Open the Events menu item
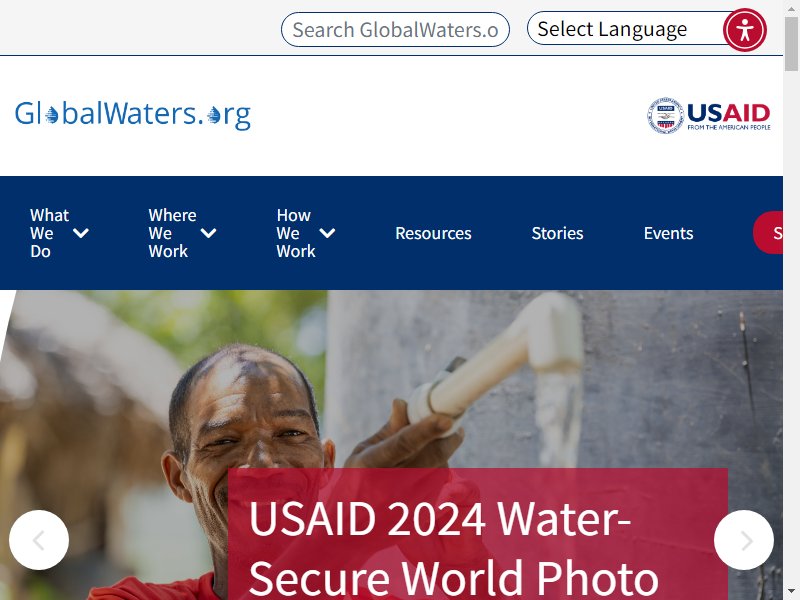This screenshot has width=800, height=600. point(668,233)
